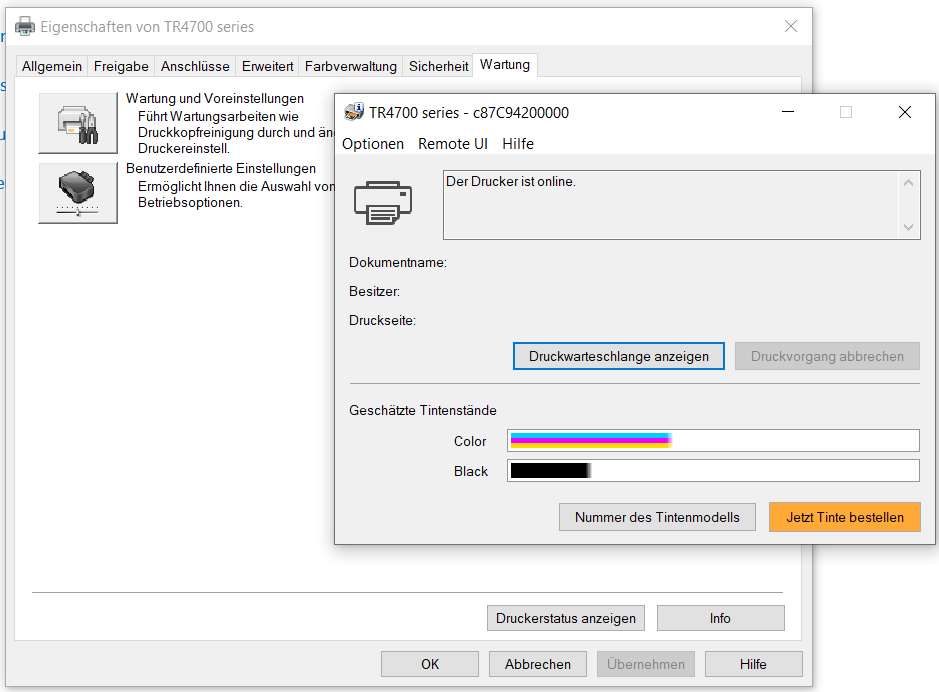The image size is (939, 692).
Task: Open the Remote UI menu
Action: (x=453, y=144)
